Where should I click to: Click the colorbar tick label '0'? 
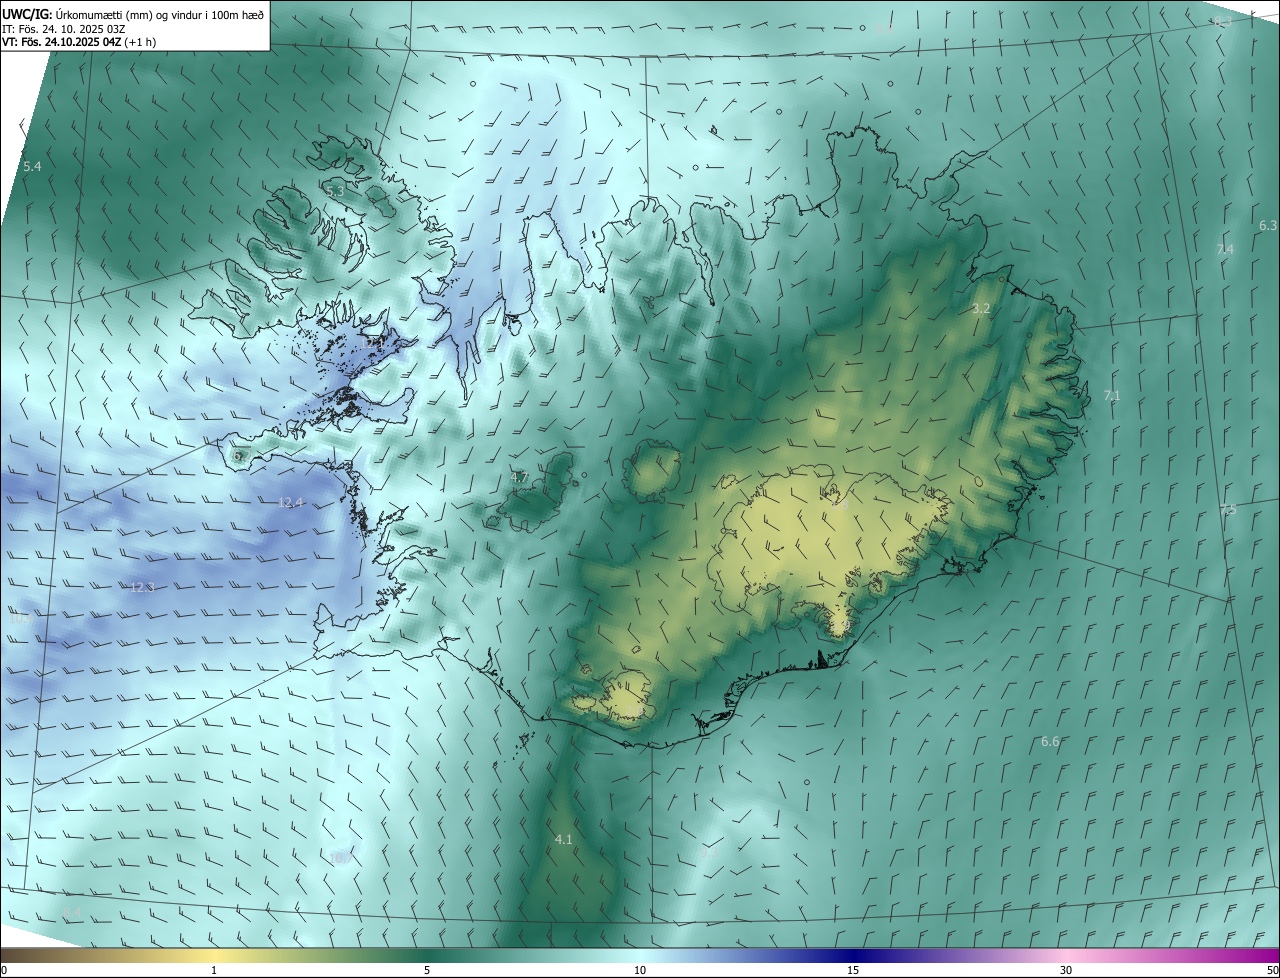[x=4, y=970]
